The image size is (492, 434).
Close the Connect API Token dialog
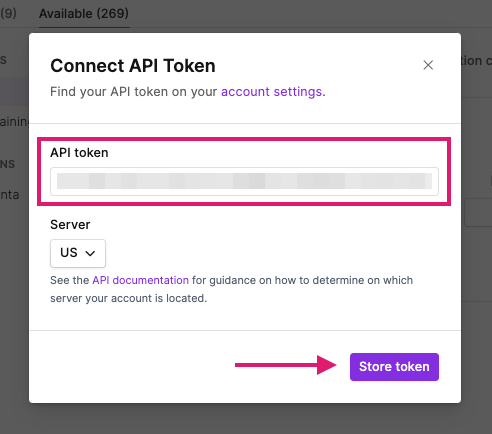[x=428, y=65]
